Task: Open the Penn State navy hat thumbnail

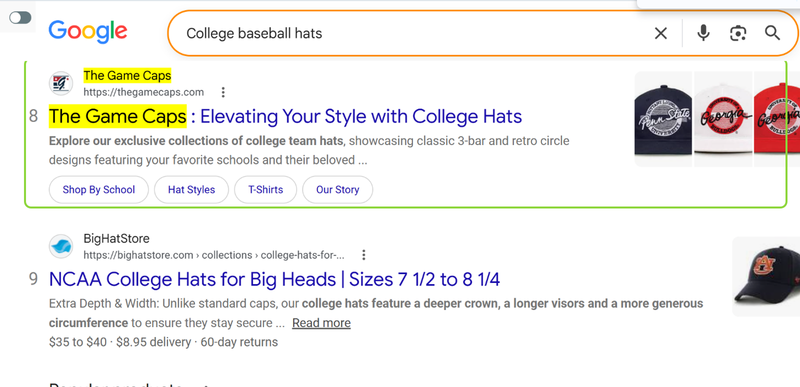Action: [x=663, y=119]
